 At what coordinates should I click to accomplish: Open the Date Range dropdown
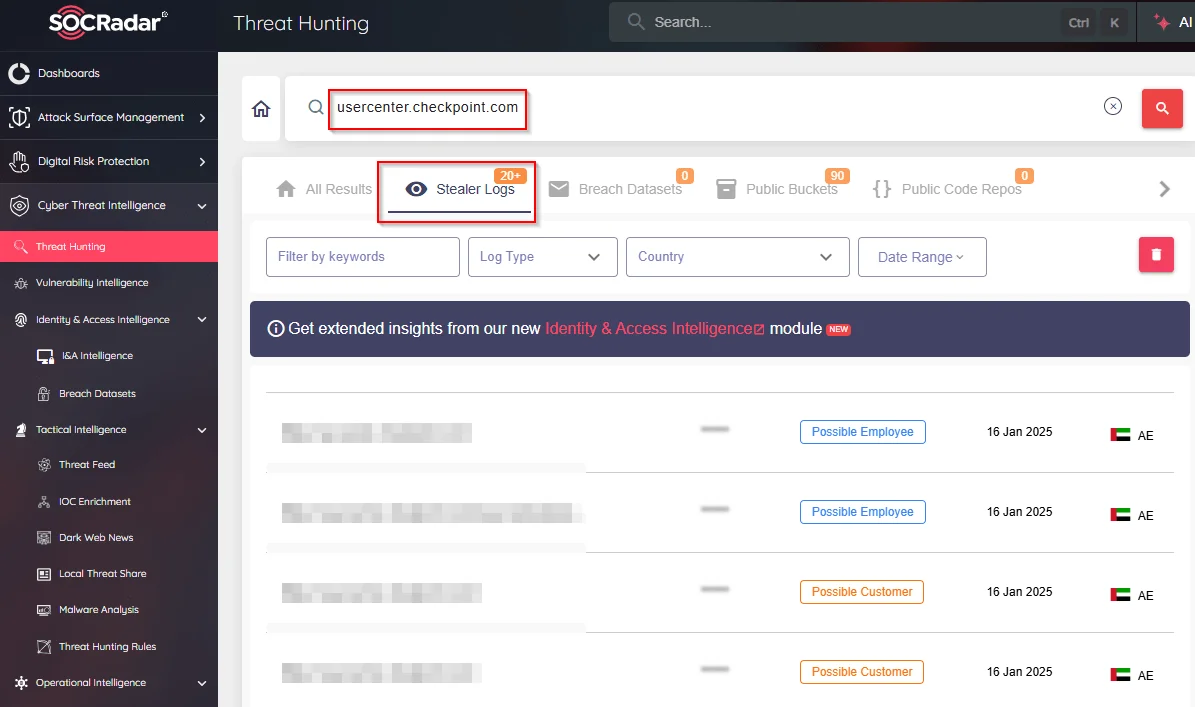click(x=922, y=257)
